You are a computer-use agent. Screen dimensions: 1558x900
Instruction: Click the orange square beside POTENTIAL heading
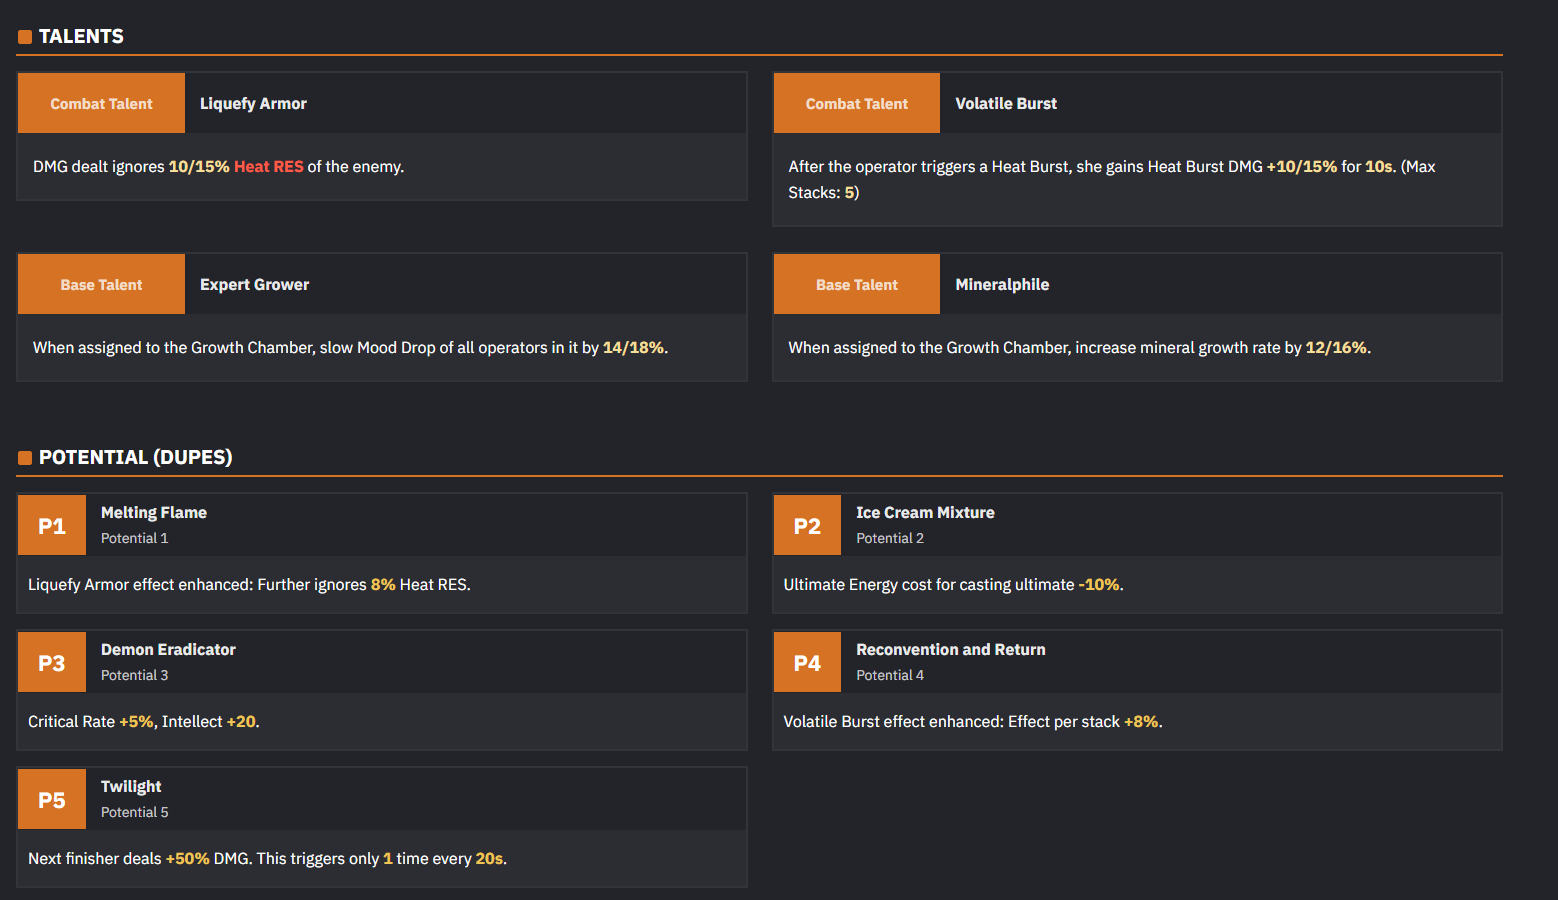25,458
